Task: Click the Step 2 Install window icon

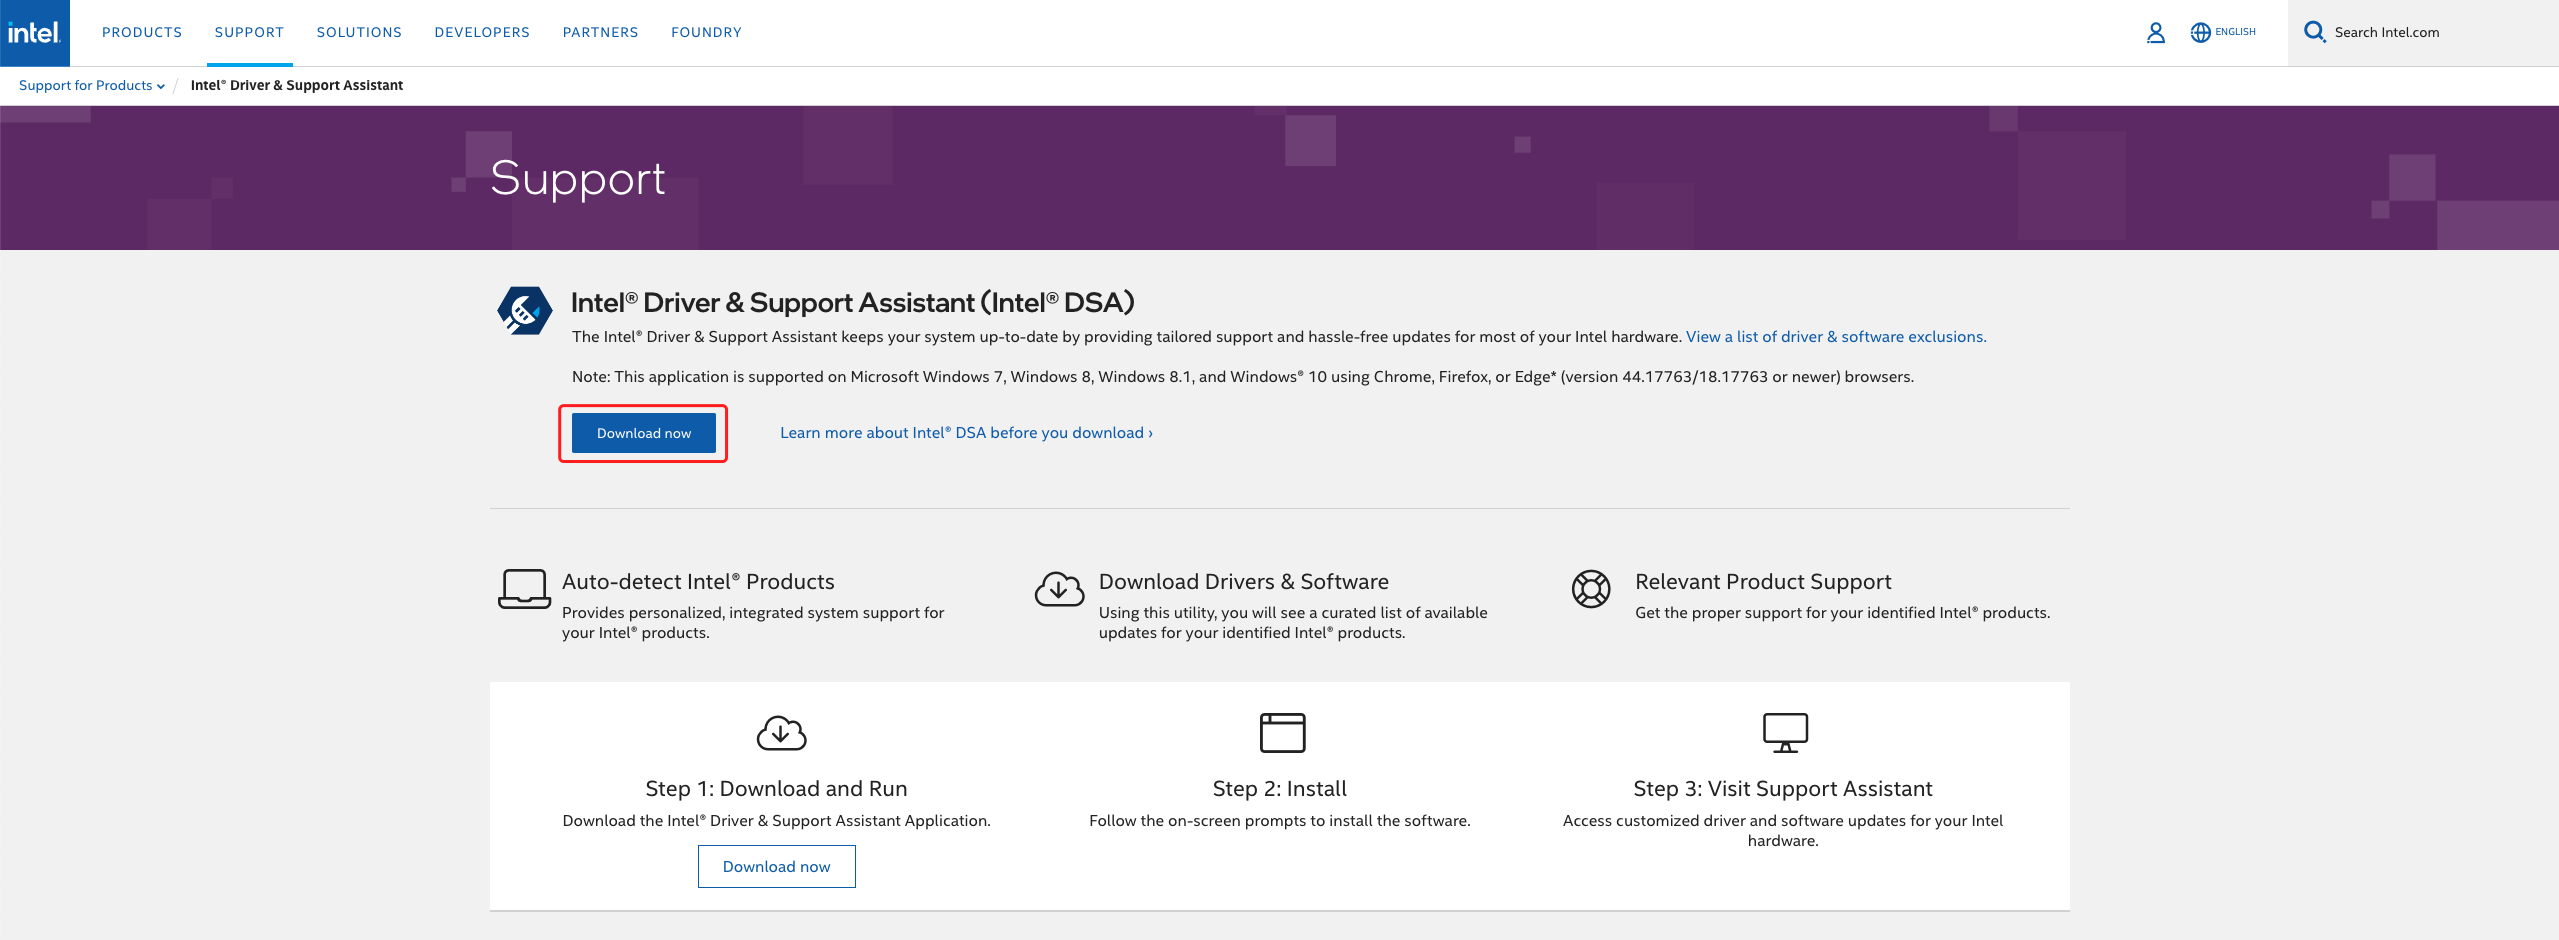Action: point(1282,733)
